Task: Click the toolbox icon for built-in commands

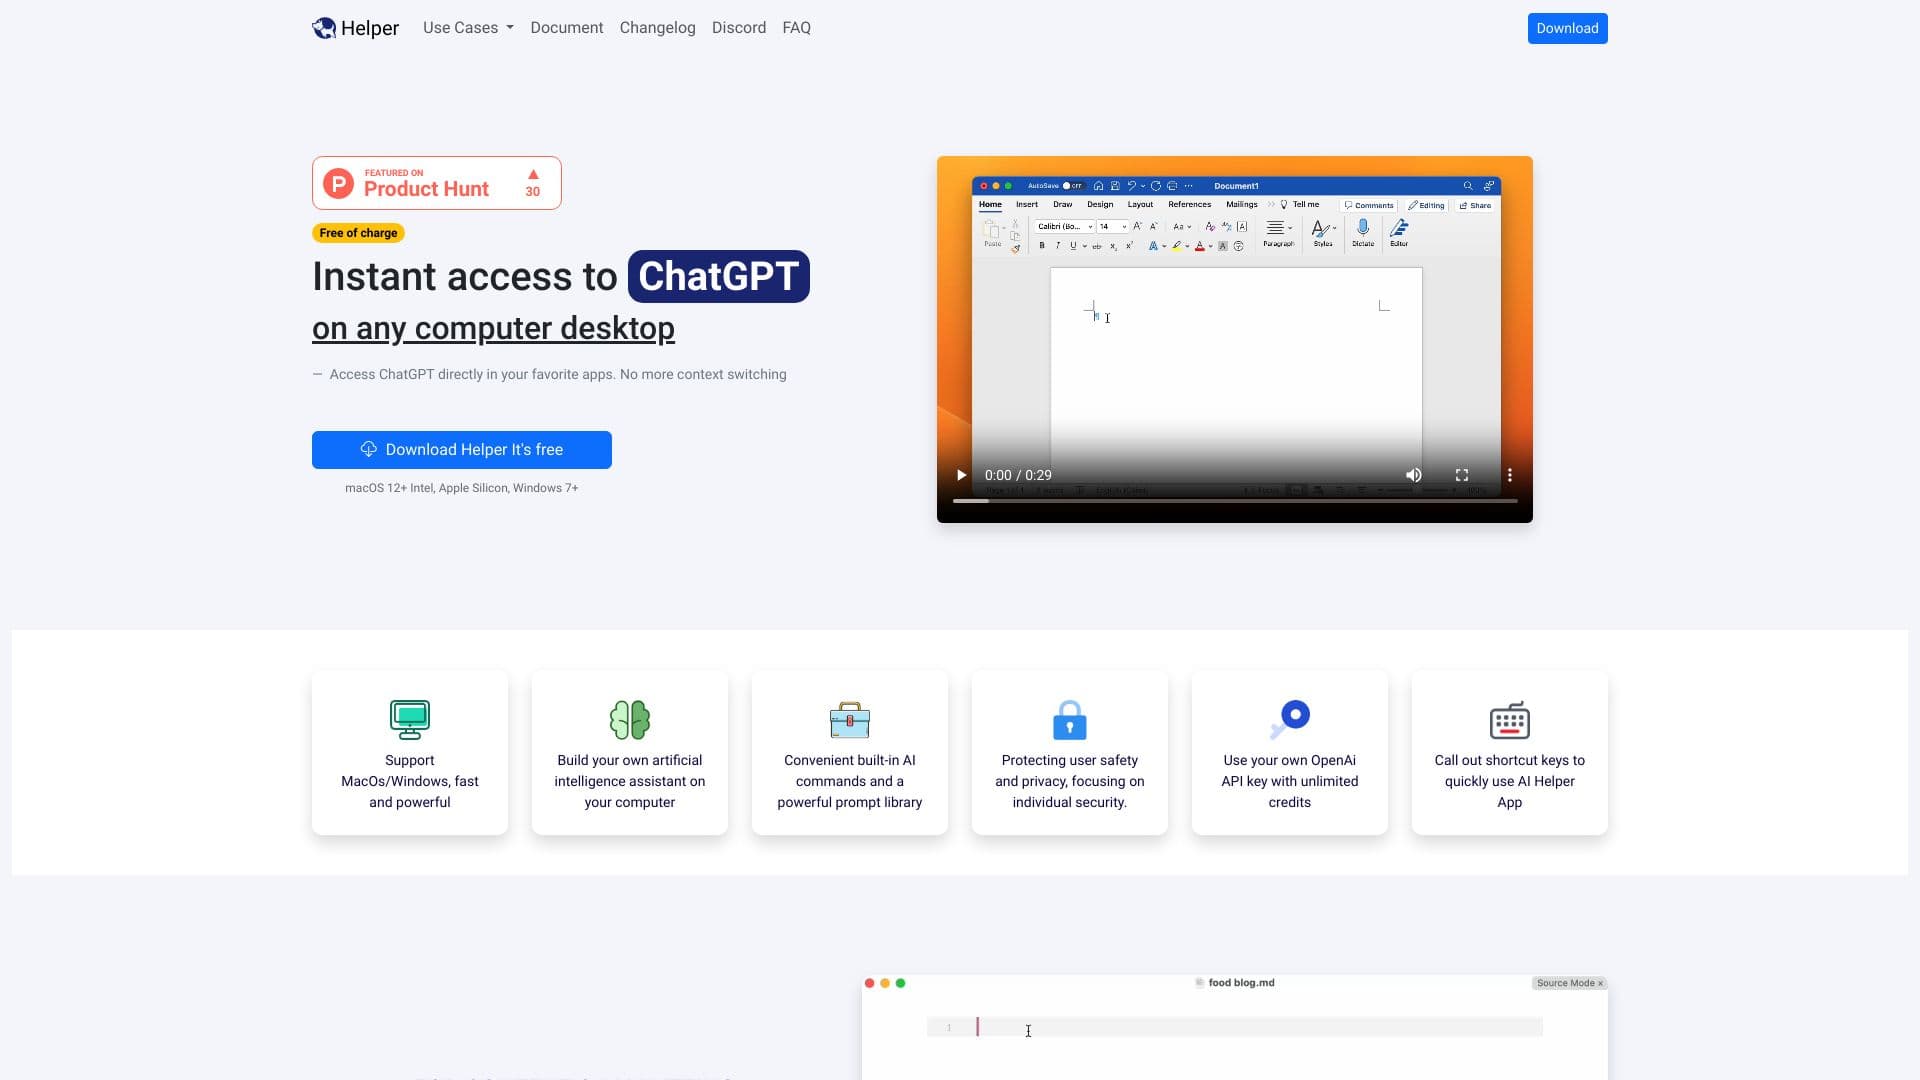Action: click(849, 719)
